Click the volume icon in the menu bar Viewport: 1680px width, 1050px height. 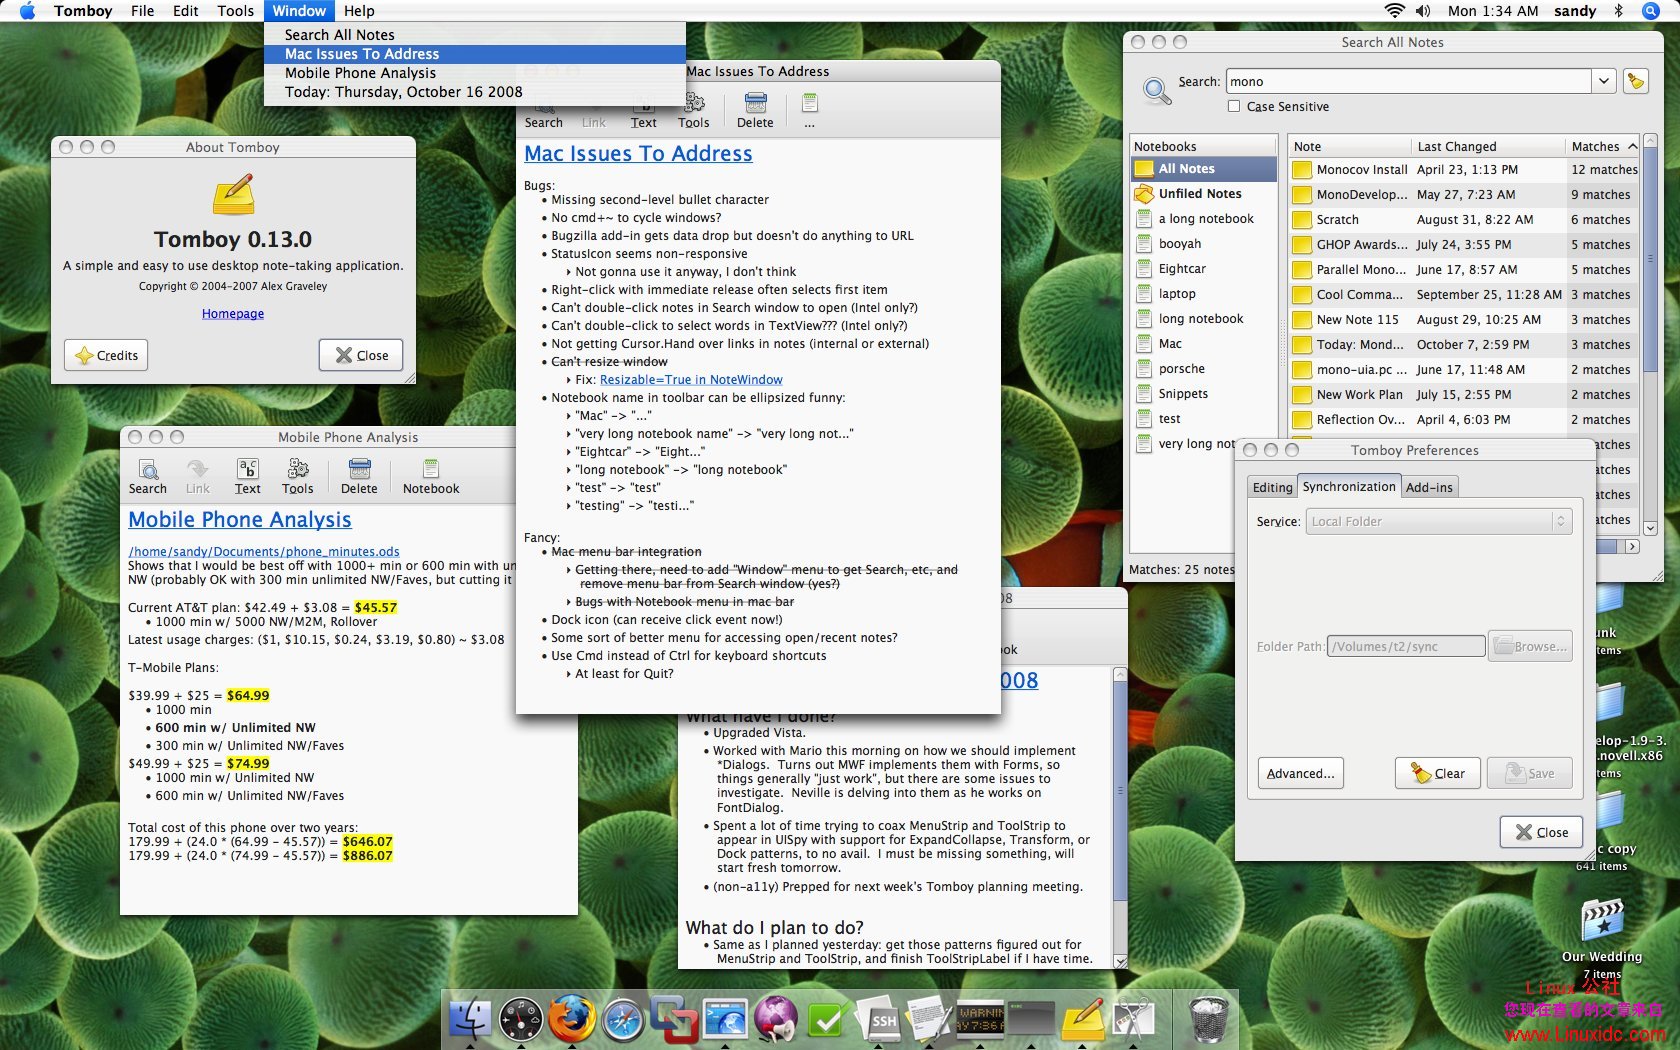coord(1423,11)
